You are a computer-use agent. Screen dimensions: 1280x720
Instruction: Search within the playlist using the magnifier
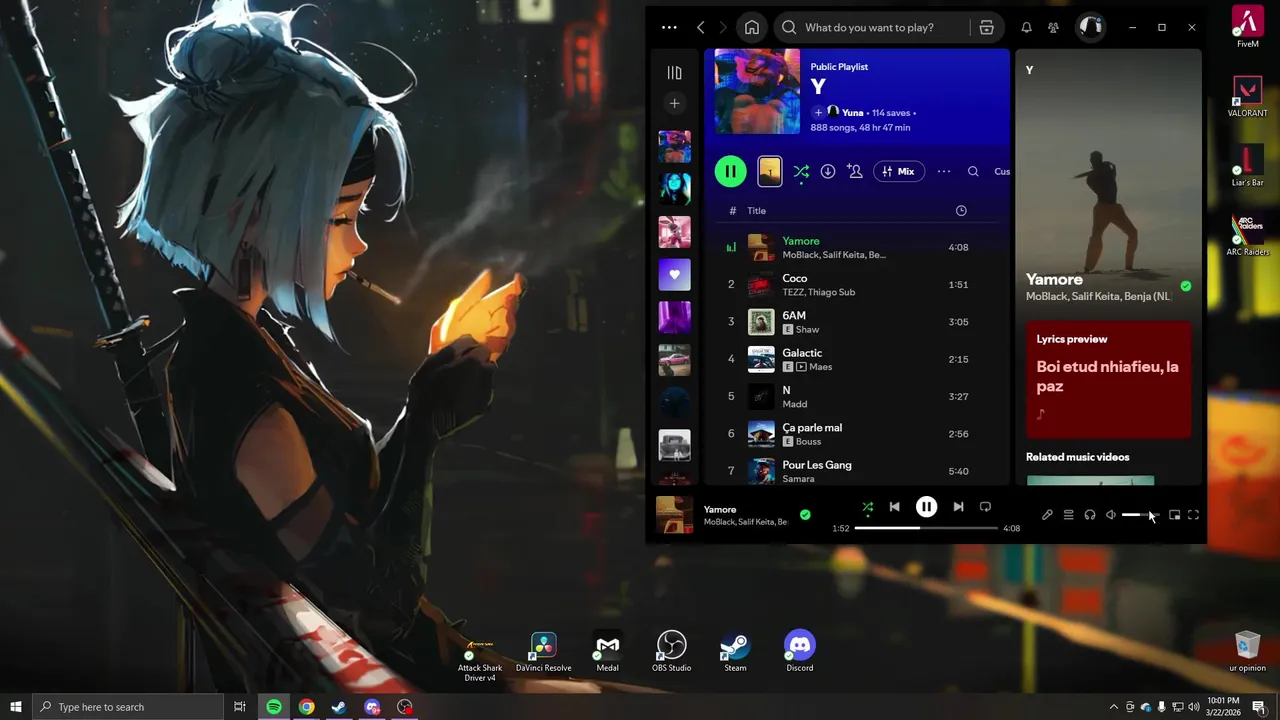973,171
